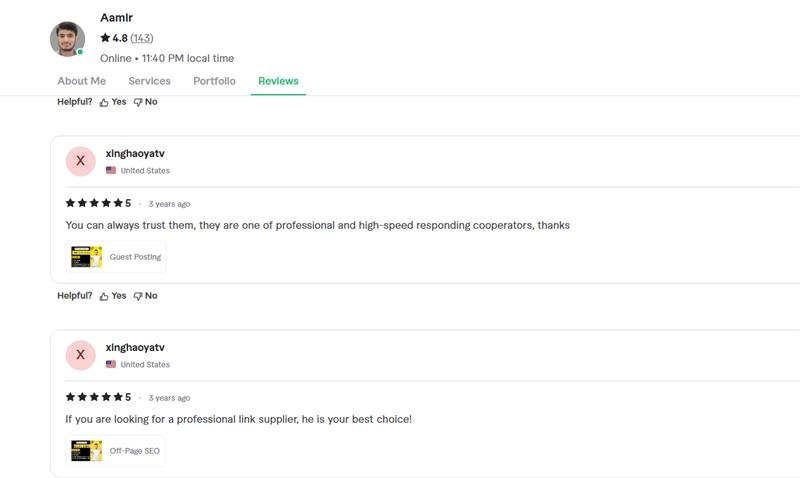Open the 143 reviews count link

[x=142, y=38]
